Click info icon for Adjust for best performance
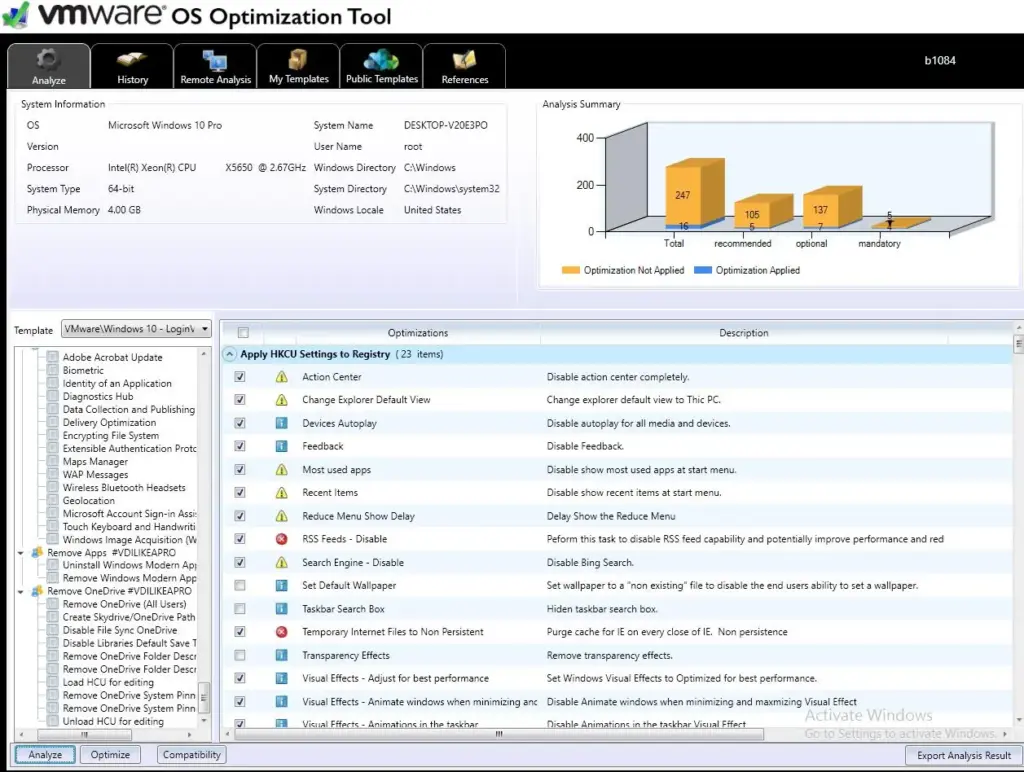The height and width of the screenshot is (772, 1024). click(x=281, y=678)
